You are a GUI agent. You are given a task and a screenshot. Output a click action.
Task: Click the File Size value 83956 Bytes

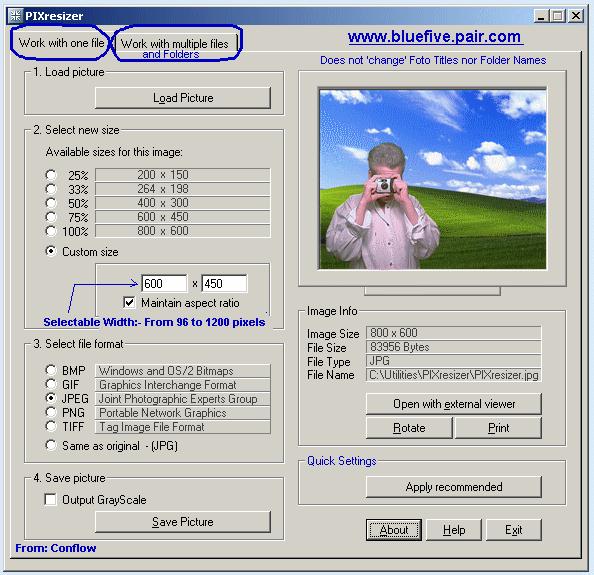tap(453, 347)
